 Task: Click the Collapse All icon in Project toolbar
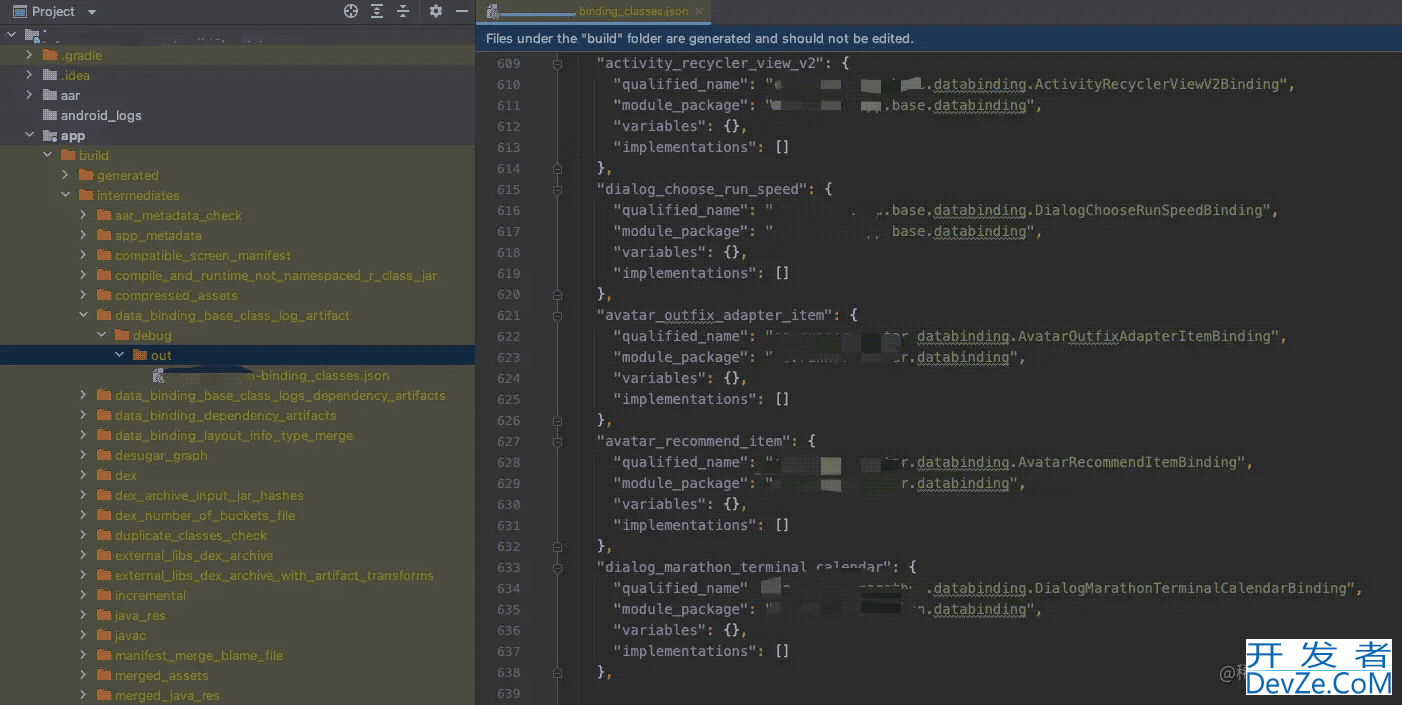[403, 11]
